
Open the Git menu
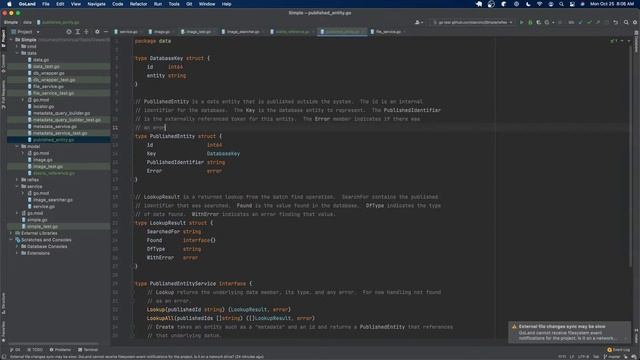[x=189, y=4]
